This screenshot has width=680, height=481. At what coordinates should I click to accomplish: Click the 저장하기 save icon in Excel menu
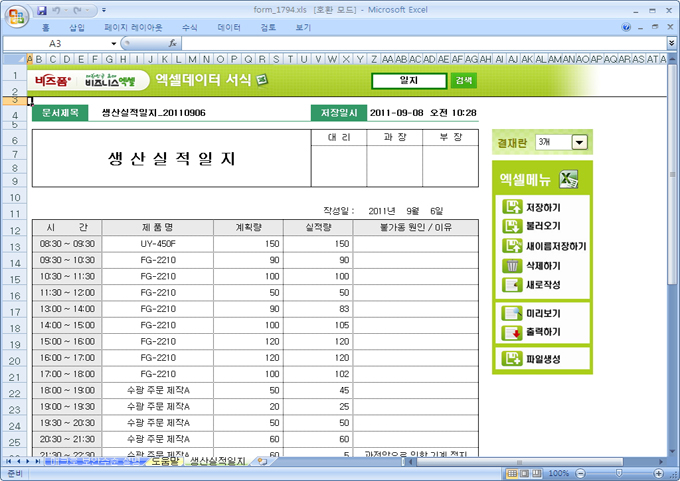click(512, 207)
